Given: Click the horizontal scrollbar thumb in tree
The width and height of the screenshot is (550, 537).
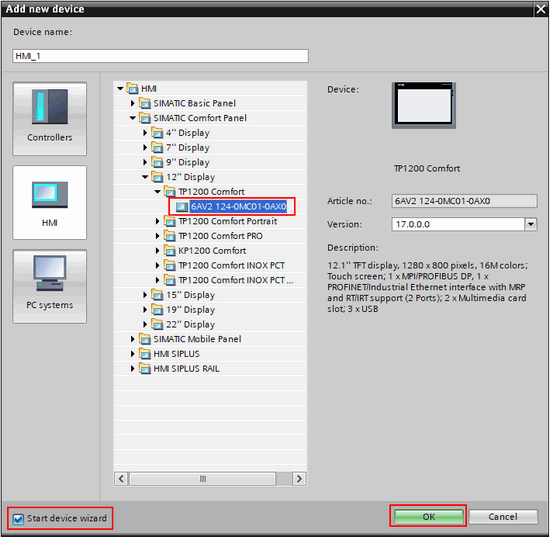Looking at the screenshot, I should tap(203, 479).
